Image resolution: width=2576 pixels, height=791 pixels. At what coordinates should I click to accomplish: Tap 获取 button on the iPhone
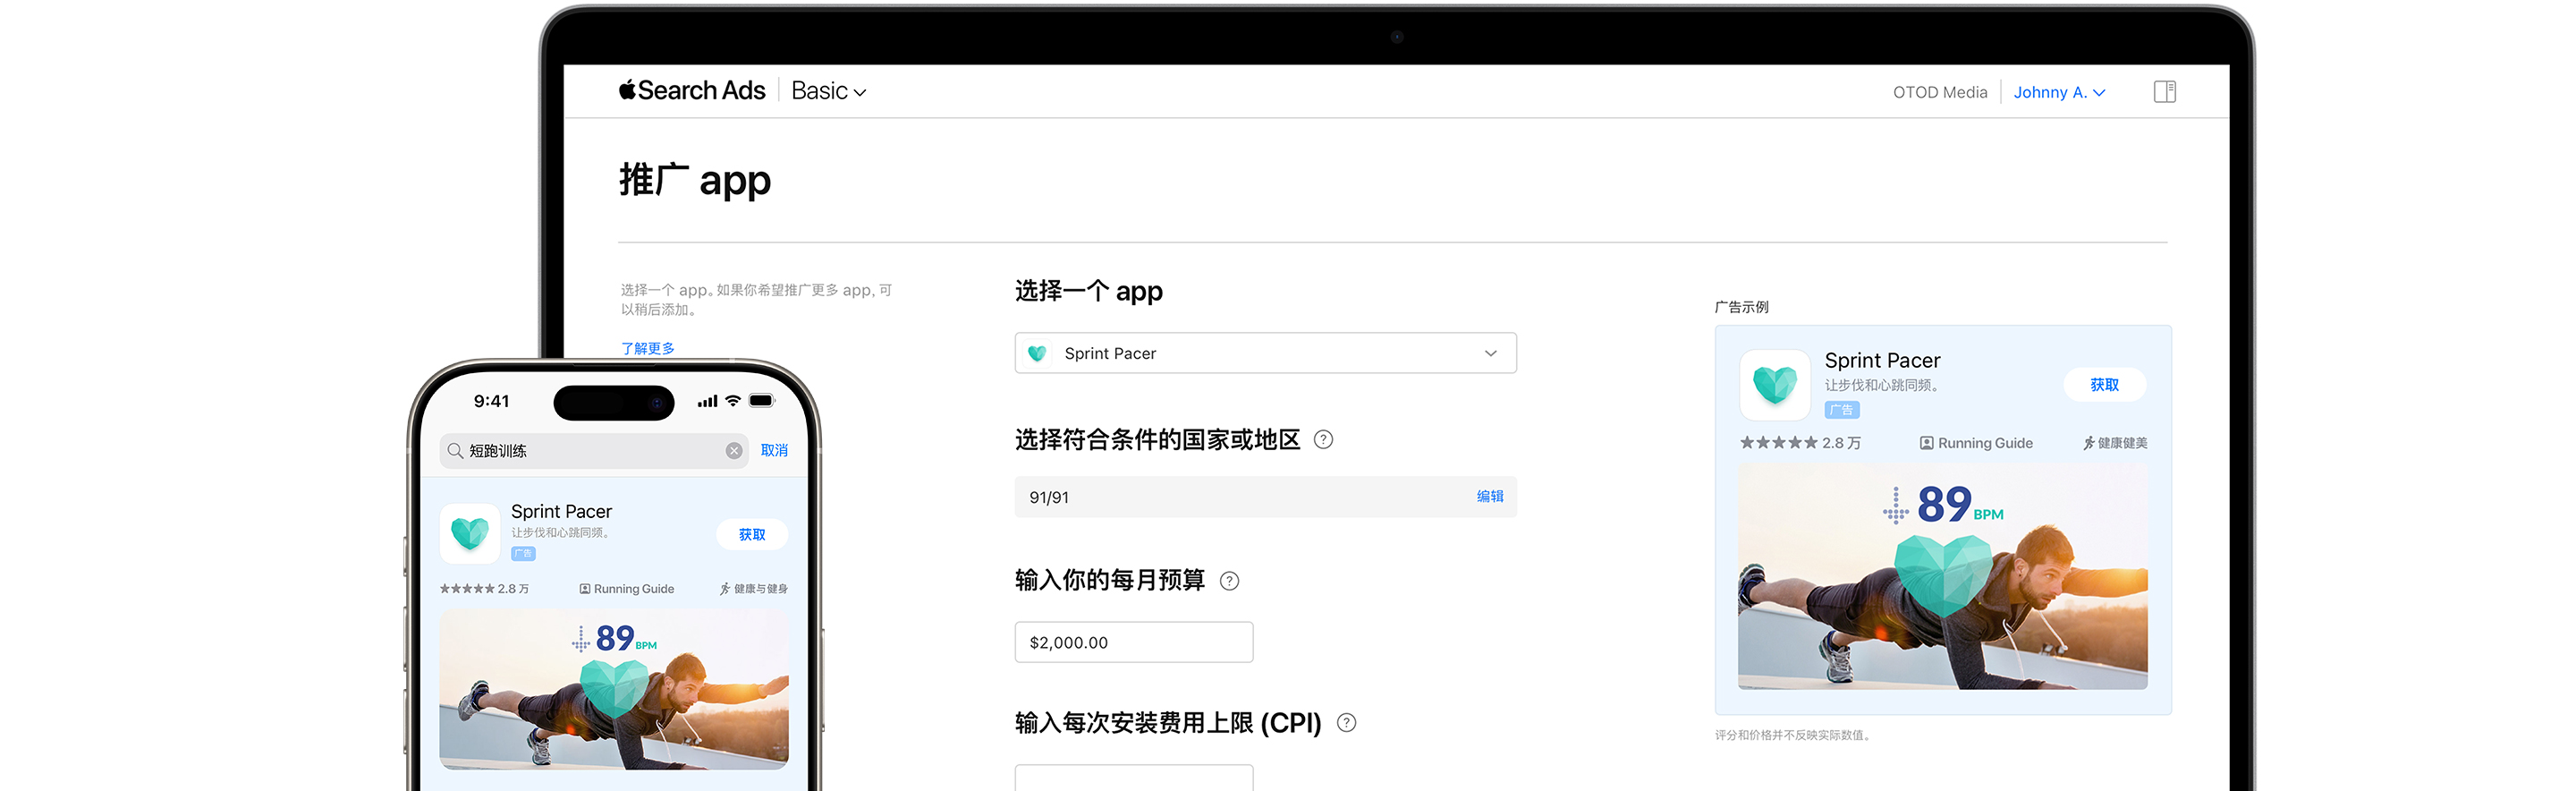tap(752, 535)
